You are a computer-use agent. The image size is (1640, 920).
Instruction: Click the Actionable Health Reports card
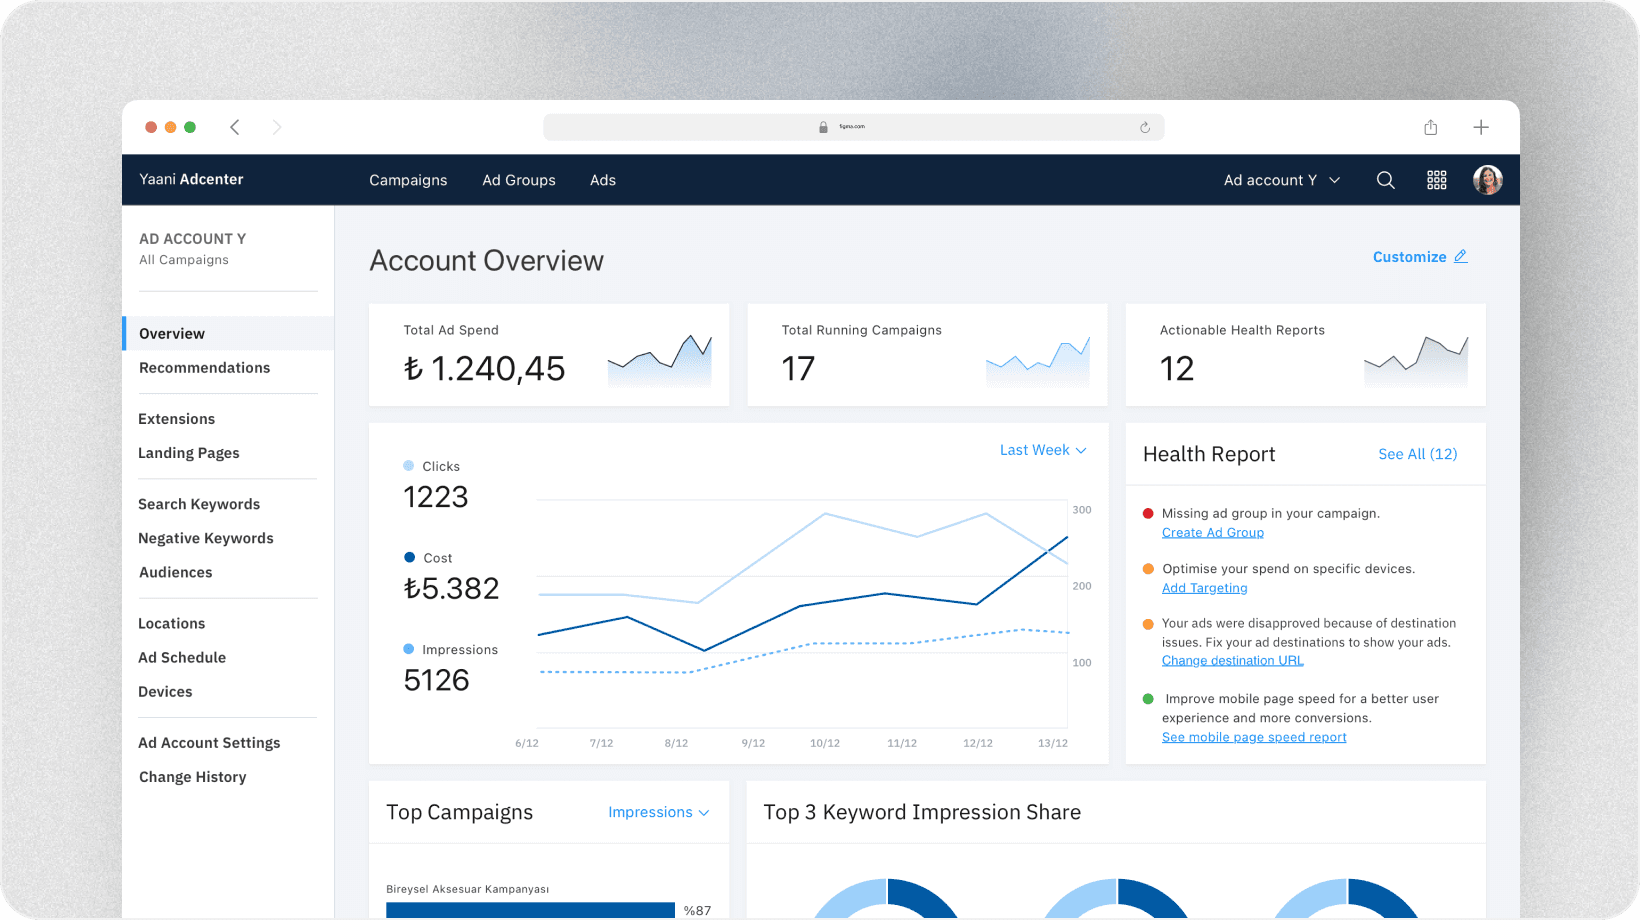(1306, 355)
